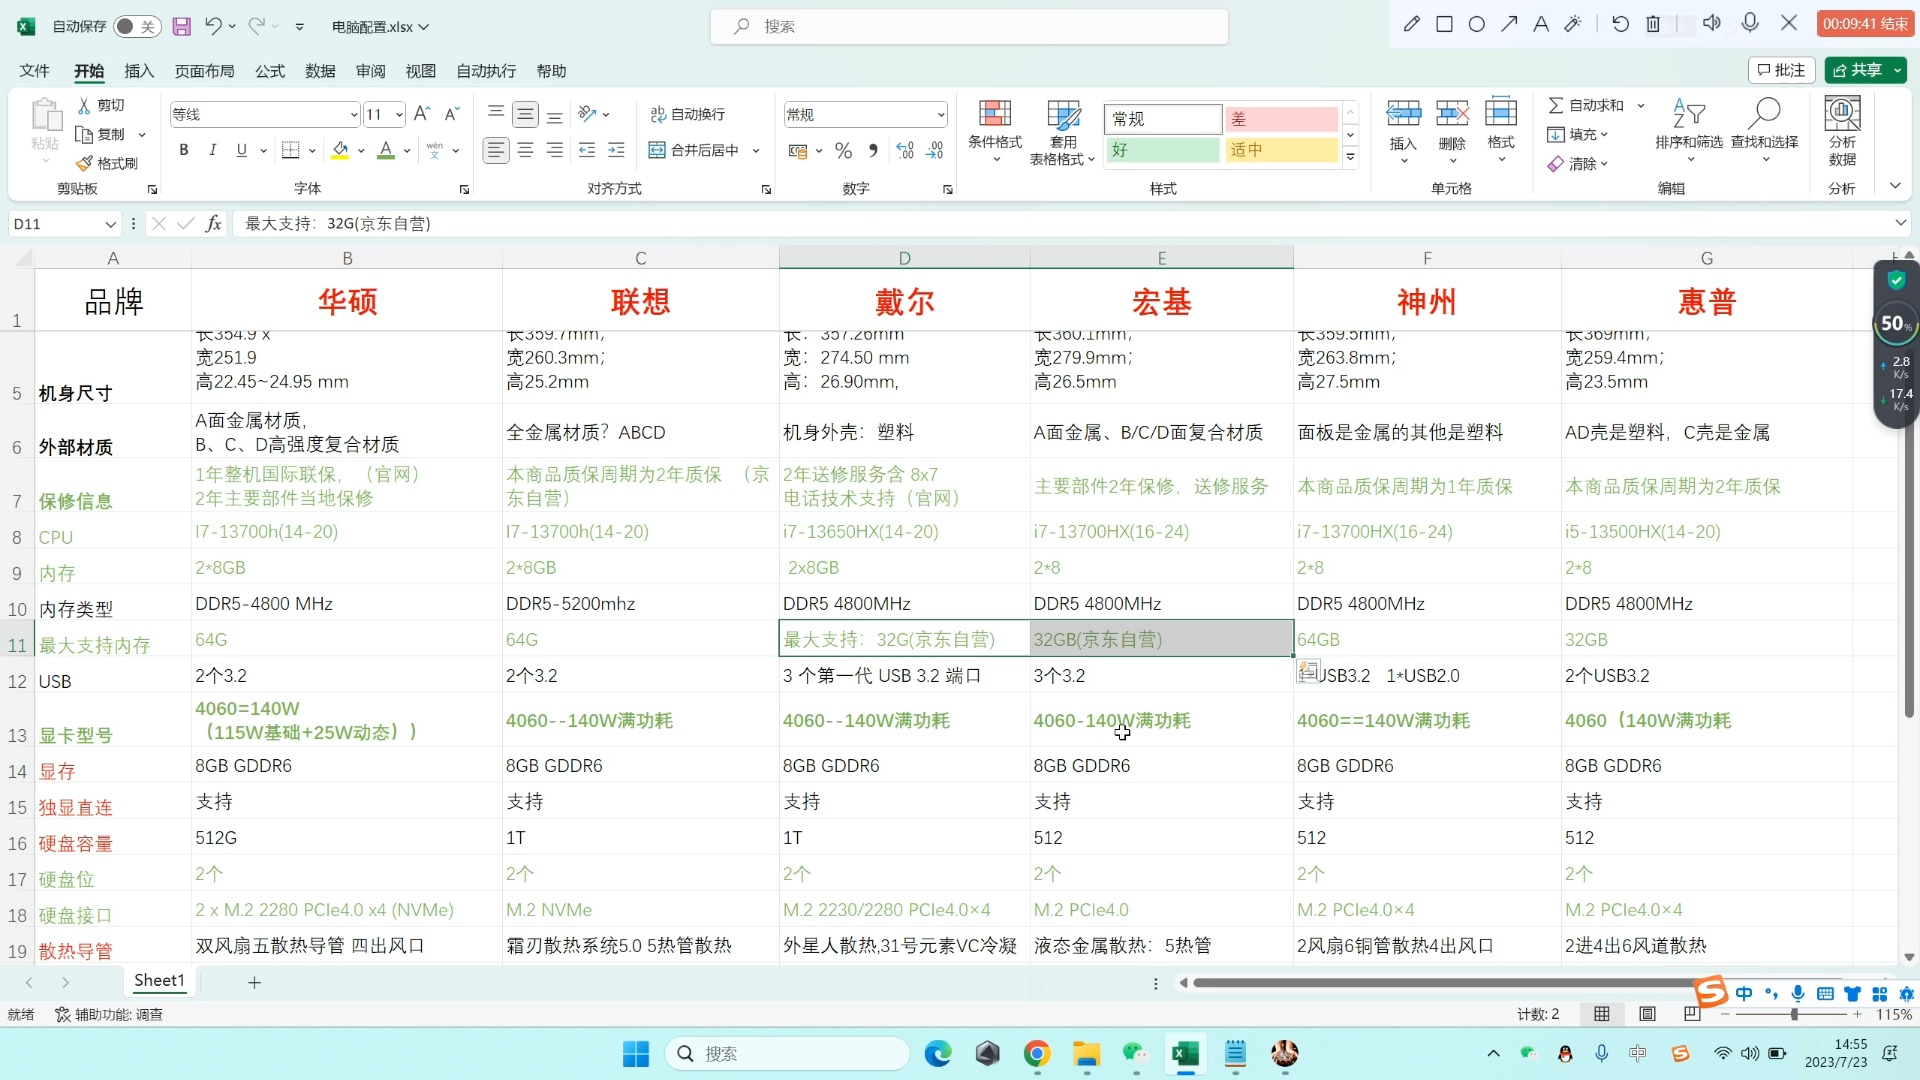Toggle bold formatting
1920x1080 pixels.
183,150
